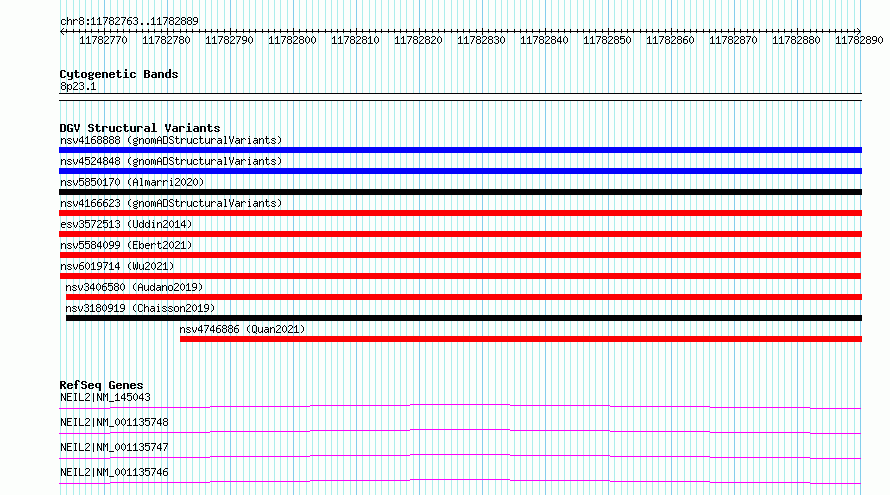Open variant label esv3572513 (Uddin2014)
Image resolution: width=890 pixels, height=495 pixels.
click(126, 224)
